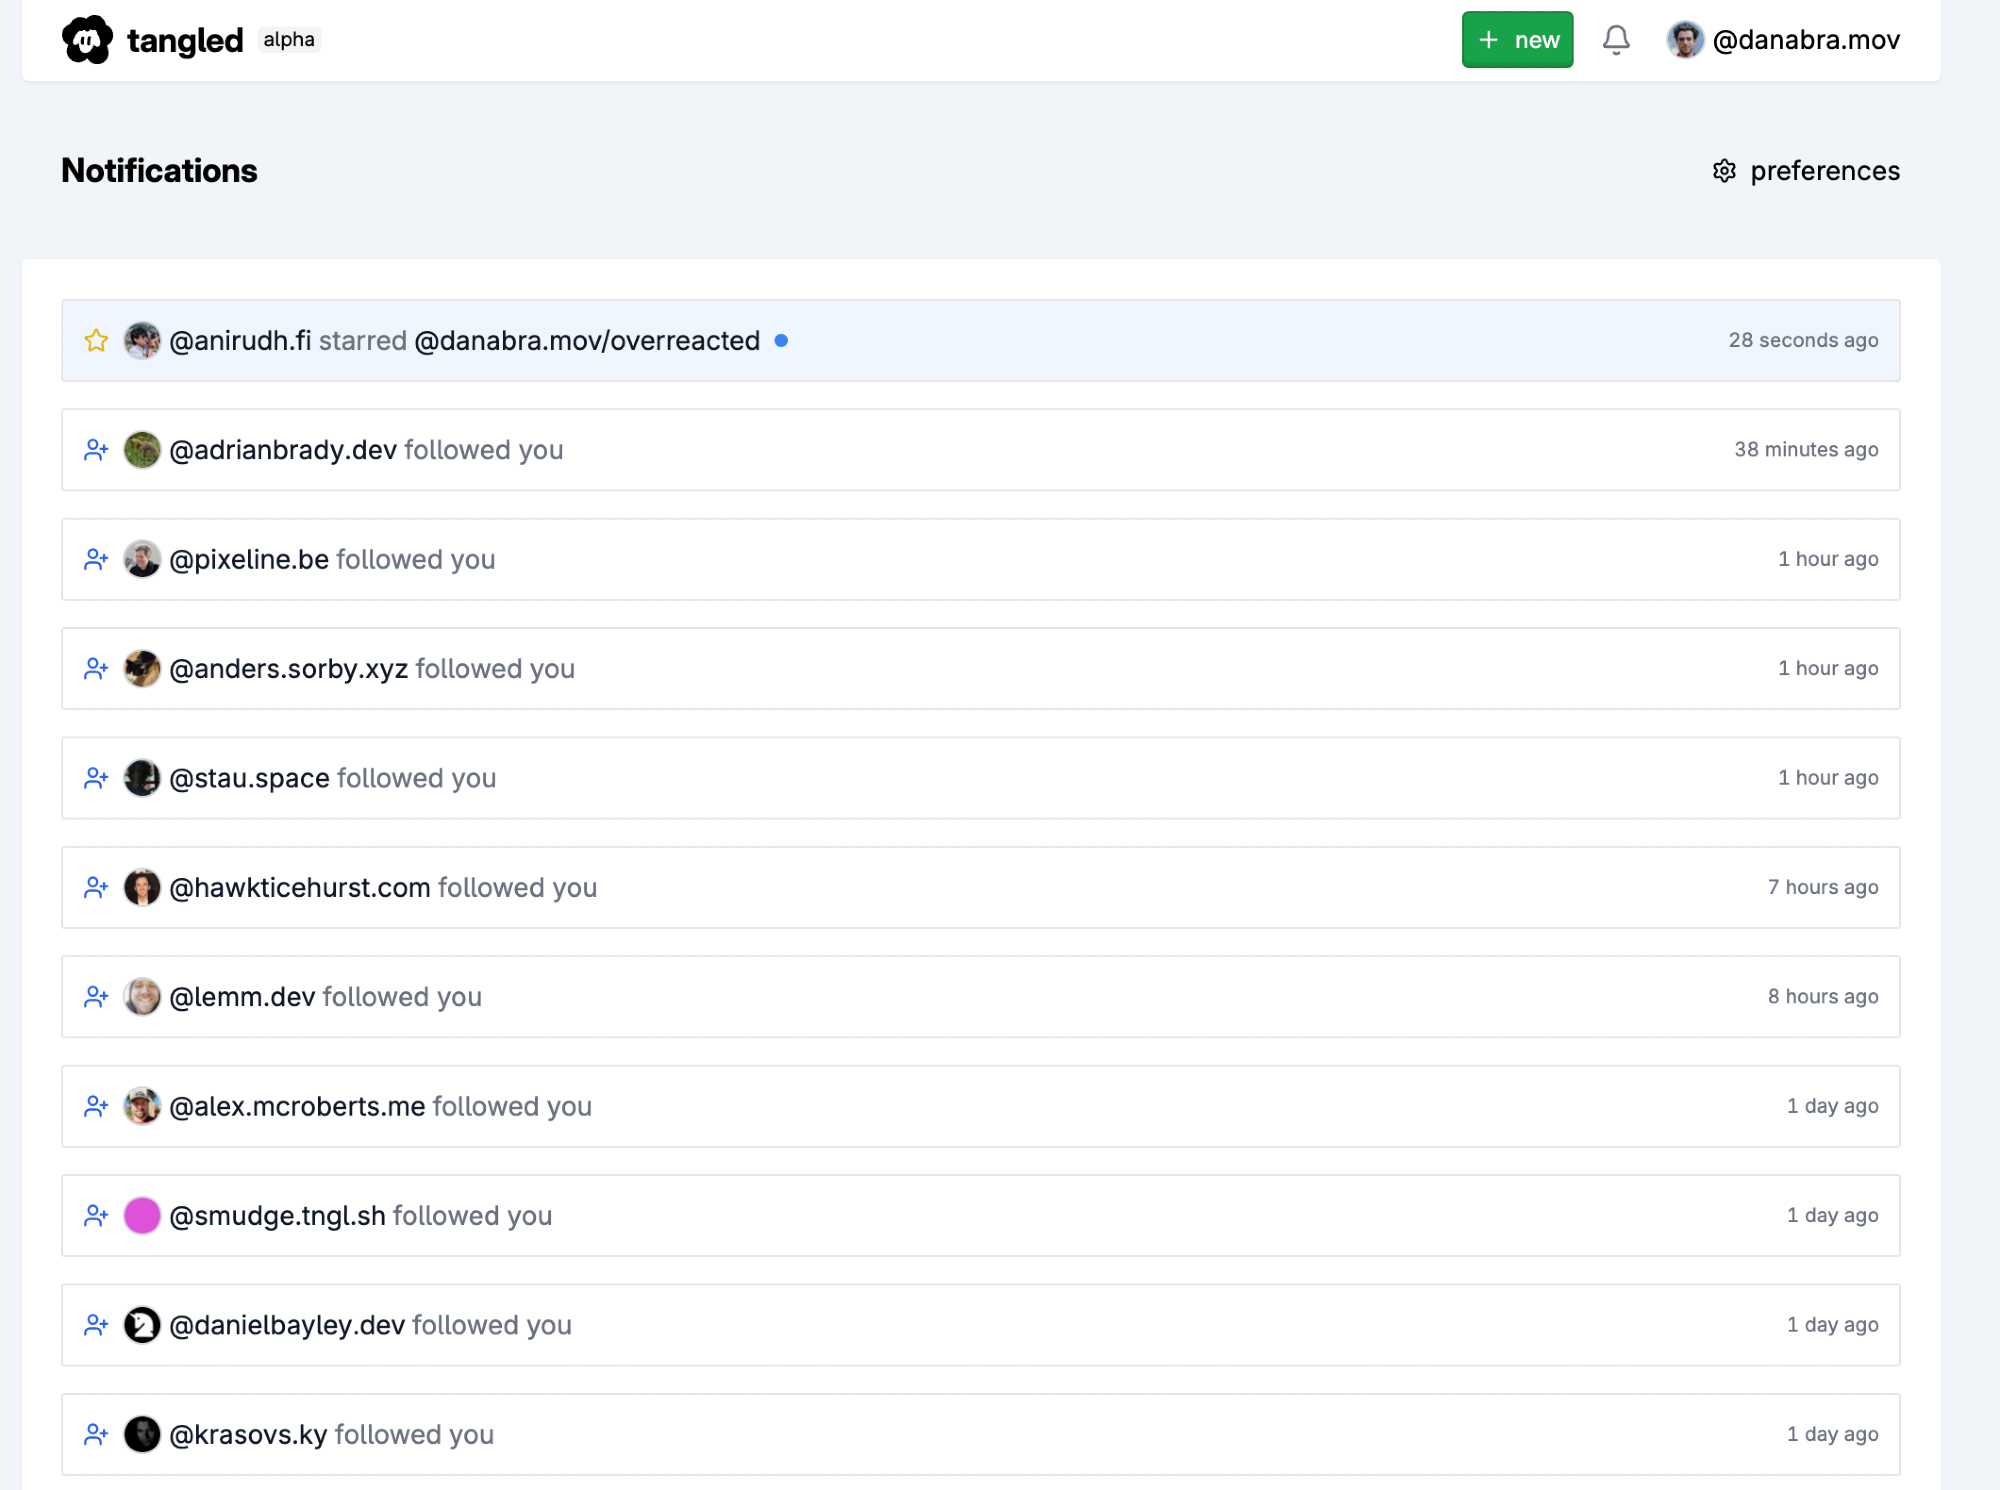2000x1490 pixels.
Task: Click the star icon on overreacted notification
Action: (x=96, y=341)
